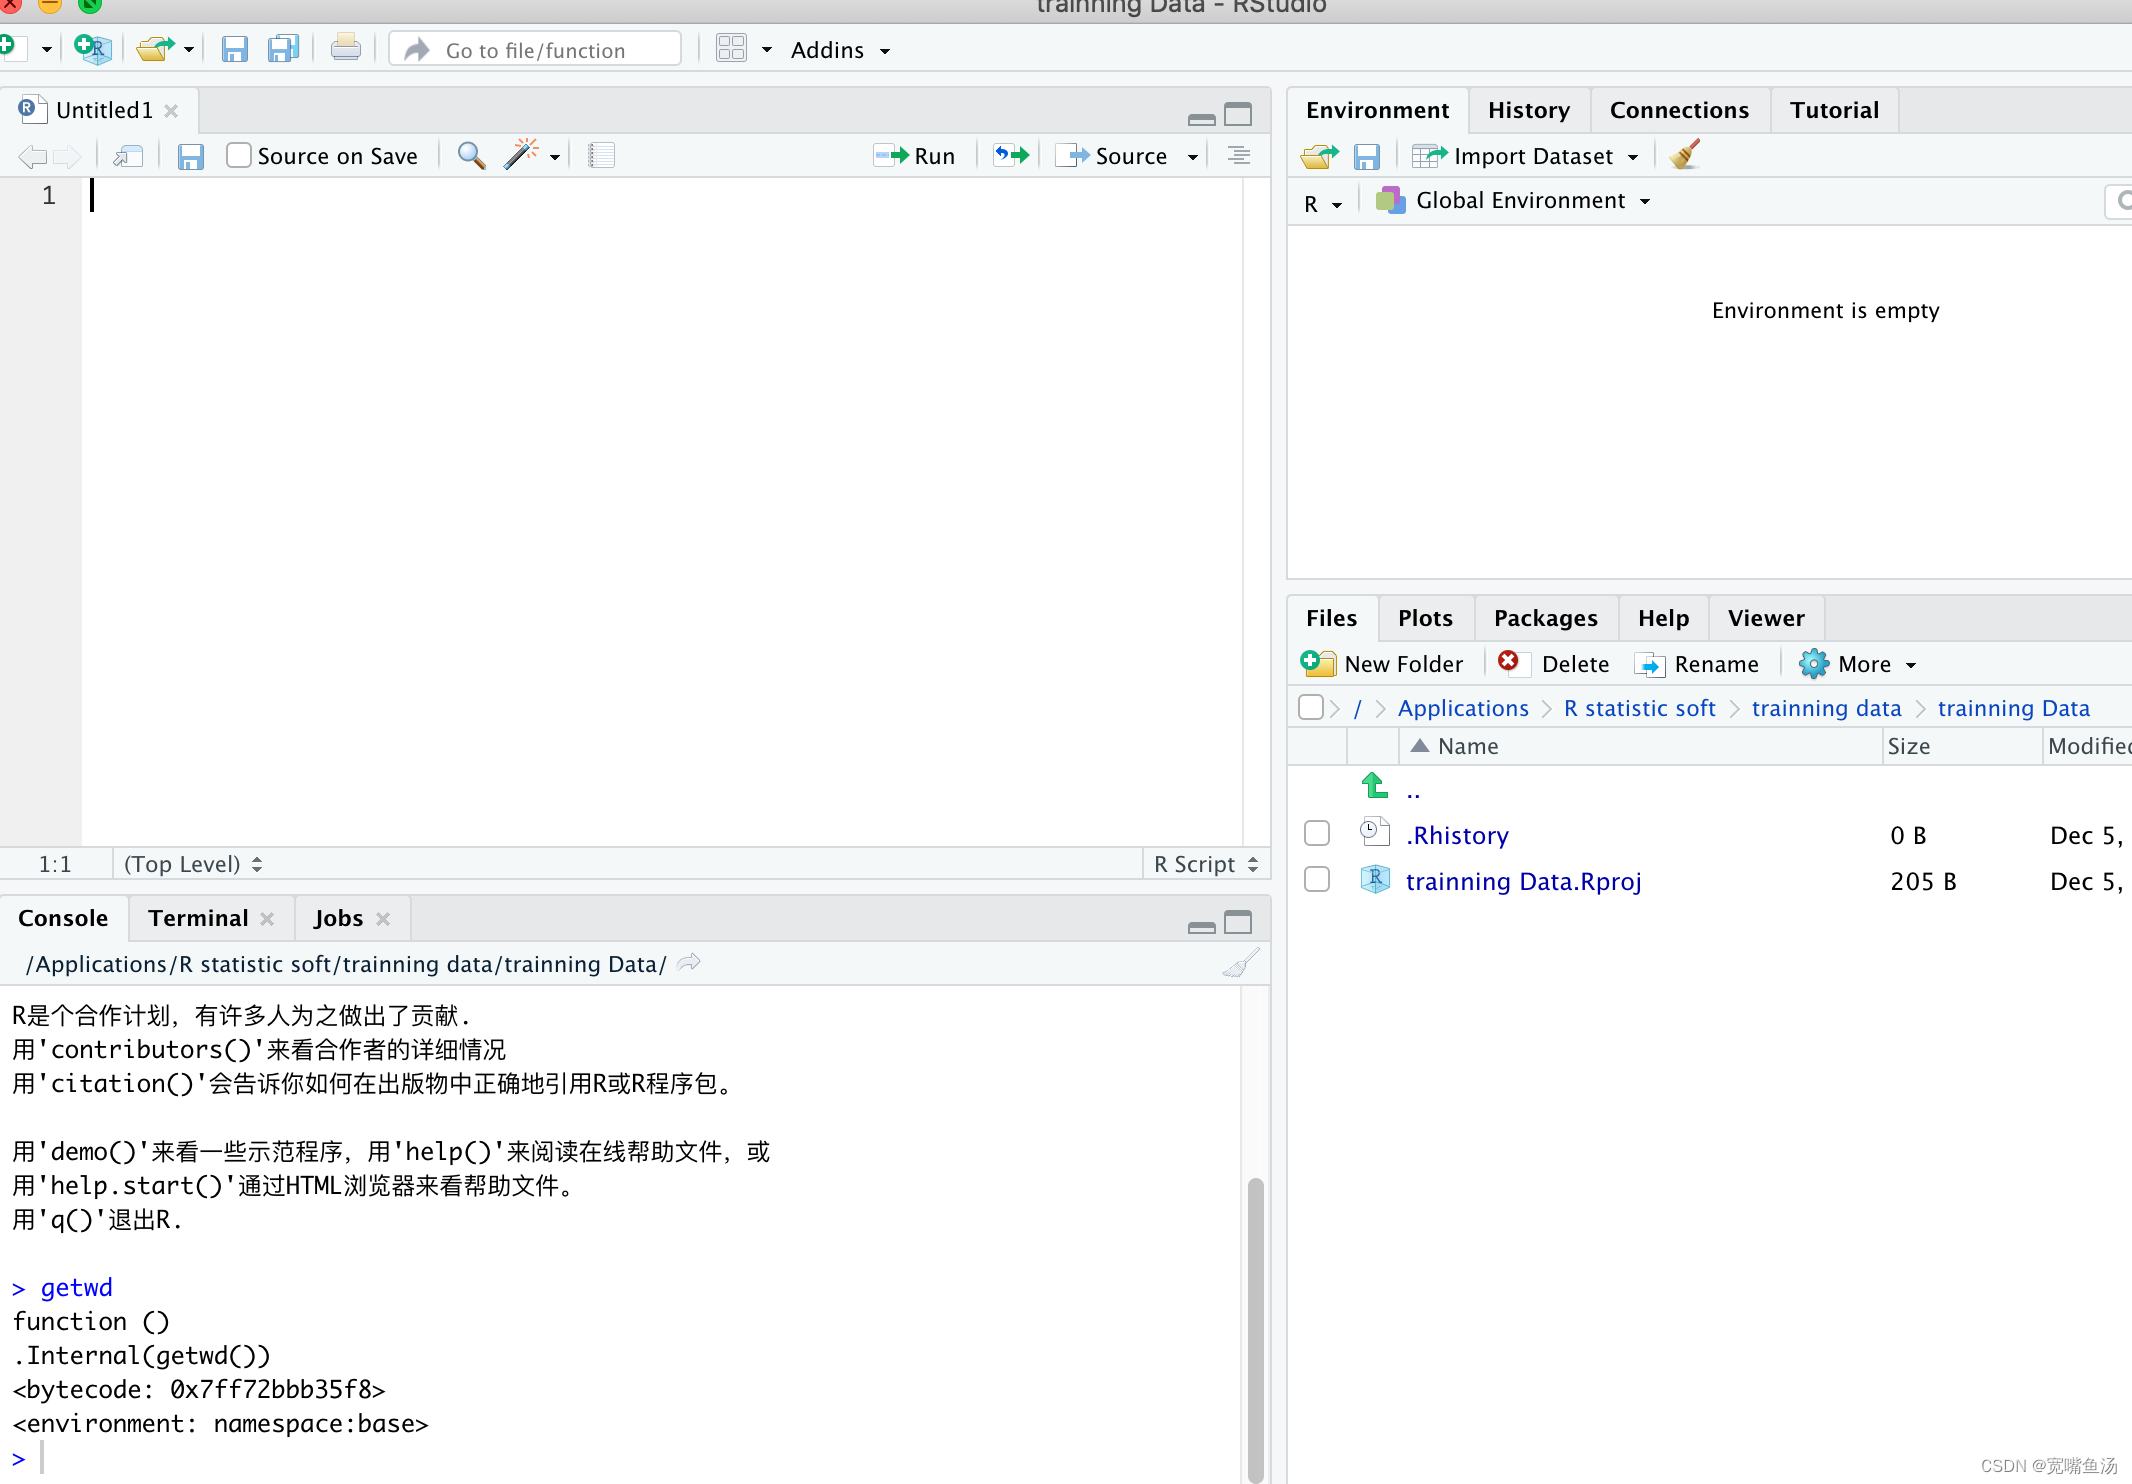
Task: Open trainning Data.Rproj file
Action: [1523, 881]
